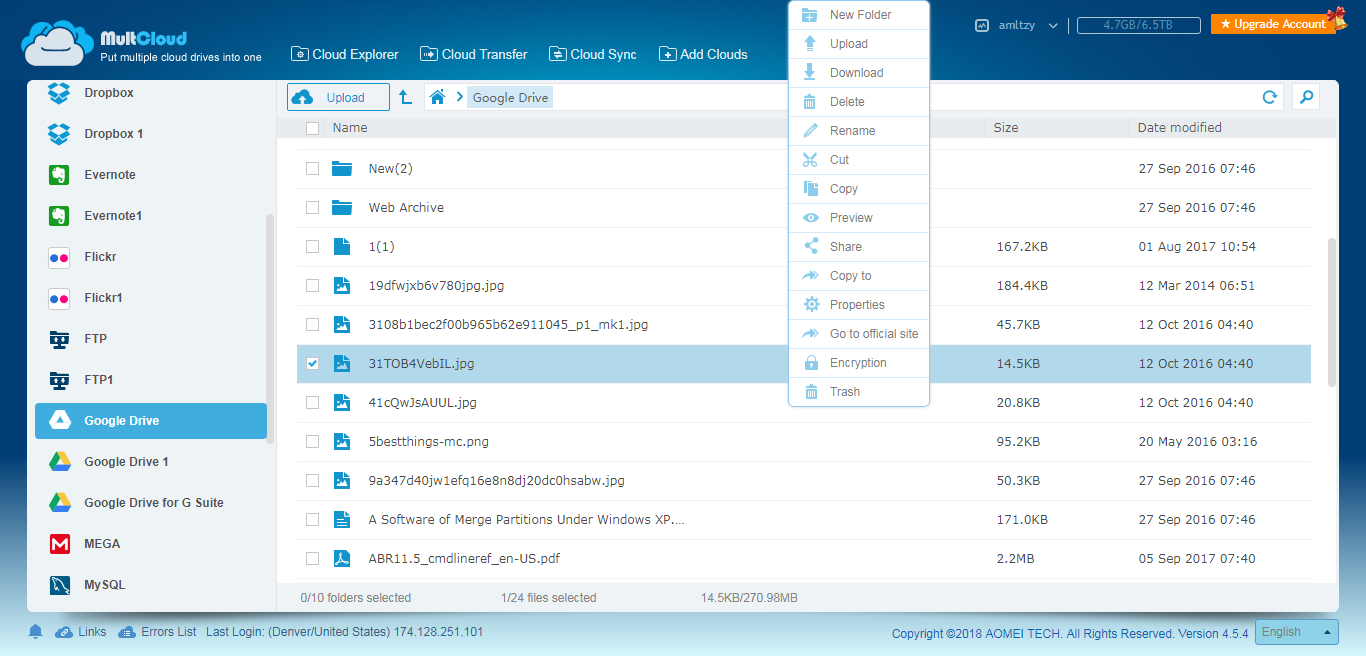Click the storage usage bar

[1137, 25]
